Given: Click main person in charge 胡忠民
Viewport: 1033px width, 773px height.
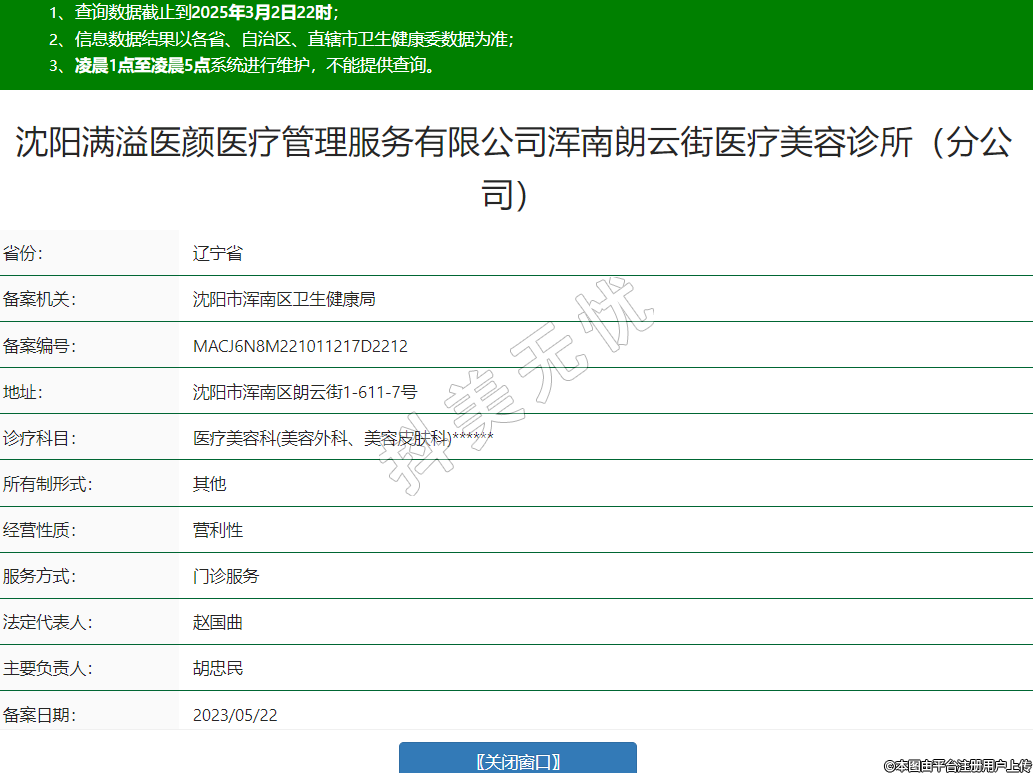Looking at the screenshot, I should tap(218, 669).
